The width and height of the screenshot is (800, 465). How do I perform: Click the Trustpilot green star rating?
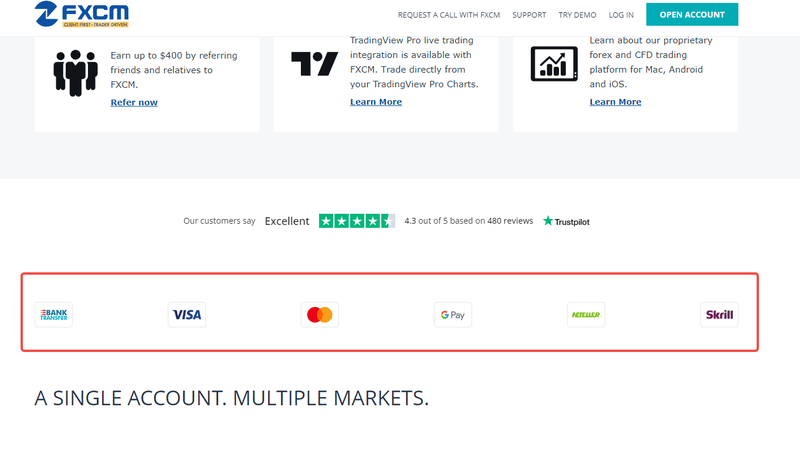click(357, 221)
